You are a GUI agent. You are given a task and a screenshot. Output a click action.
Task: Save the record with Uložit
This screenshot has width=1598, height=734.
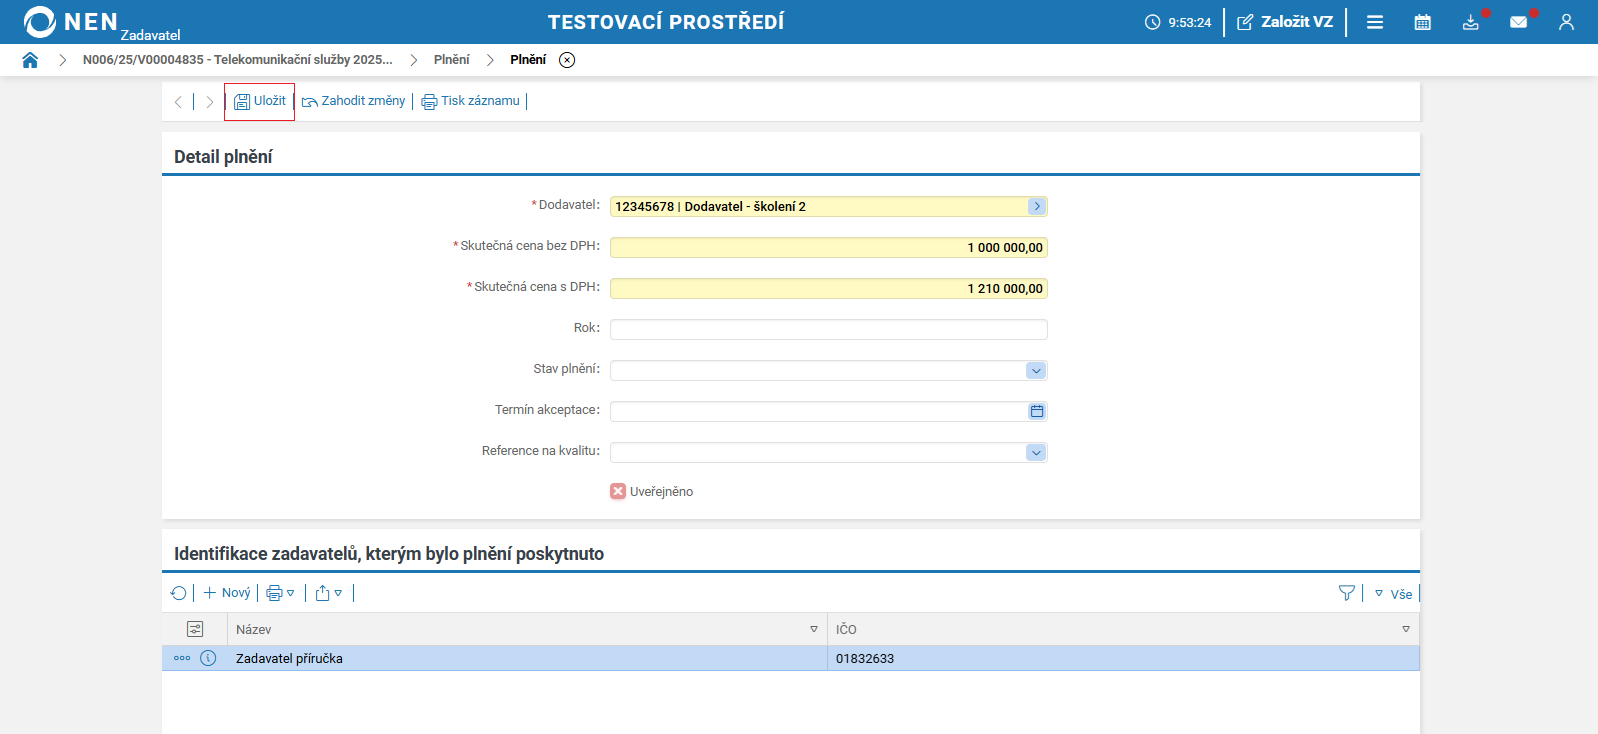tap(260, 101)
